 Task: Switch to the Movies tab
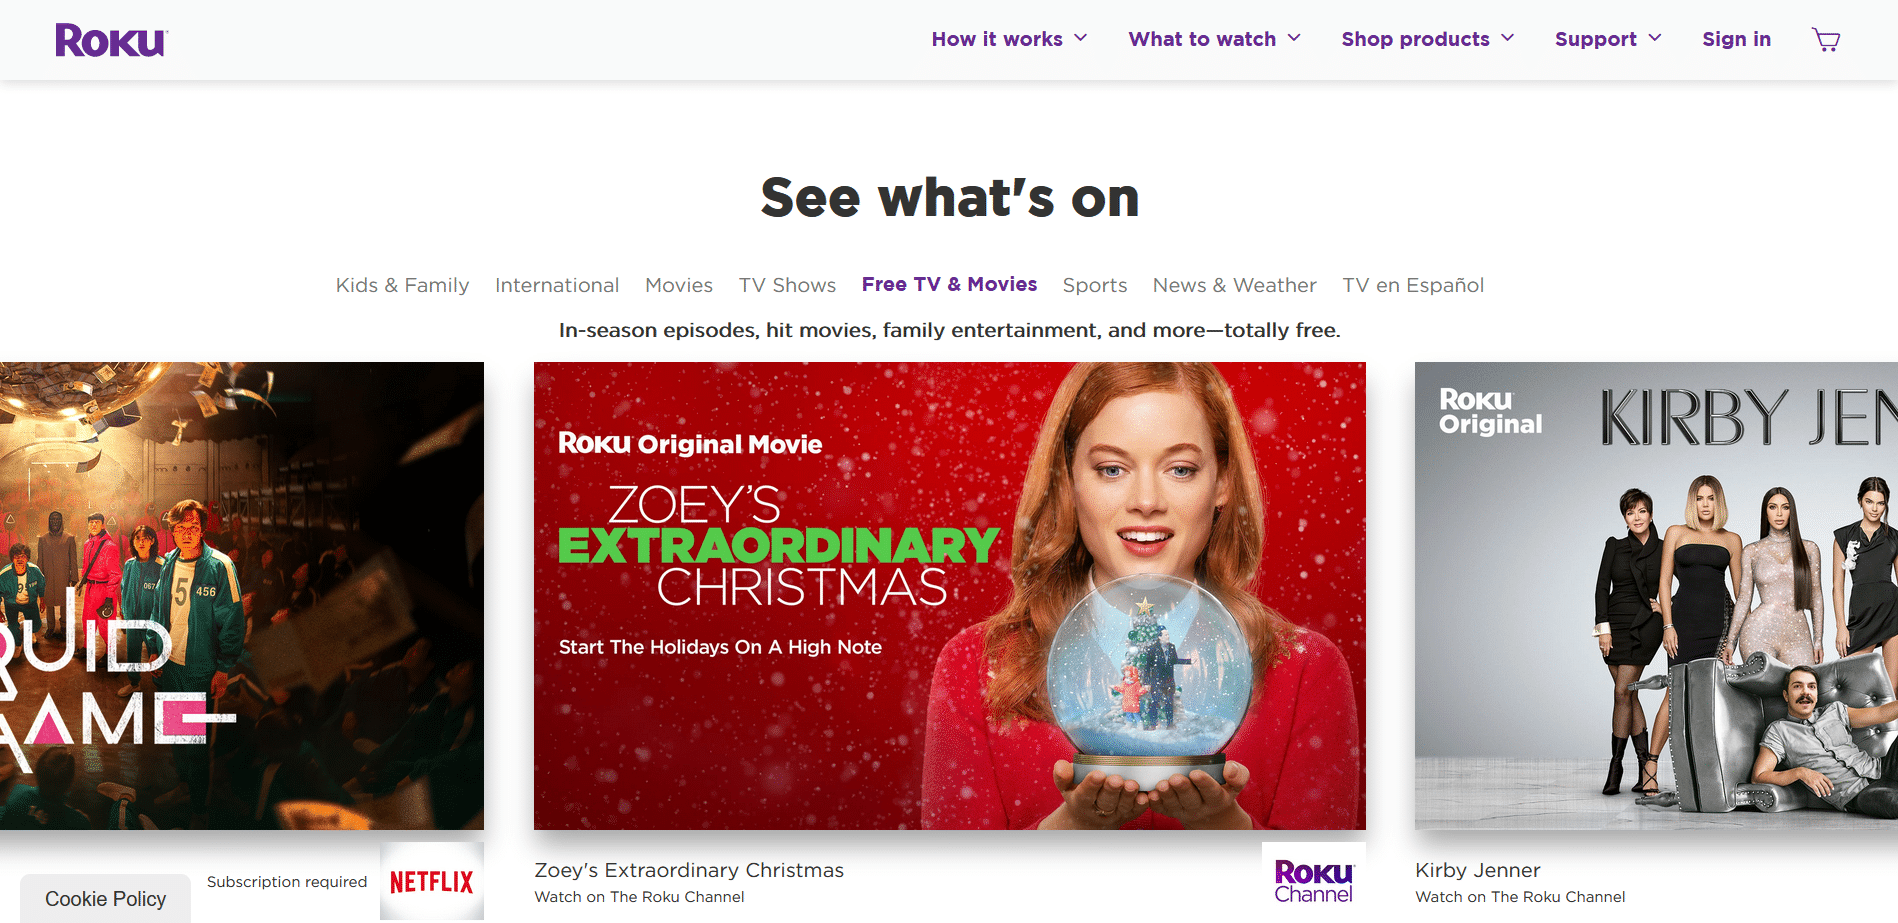click(x=679, y=285)
